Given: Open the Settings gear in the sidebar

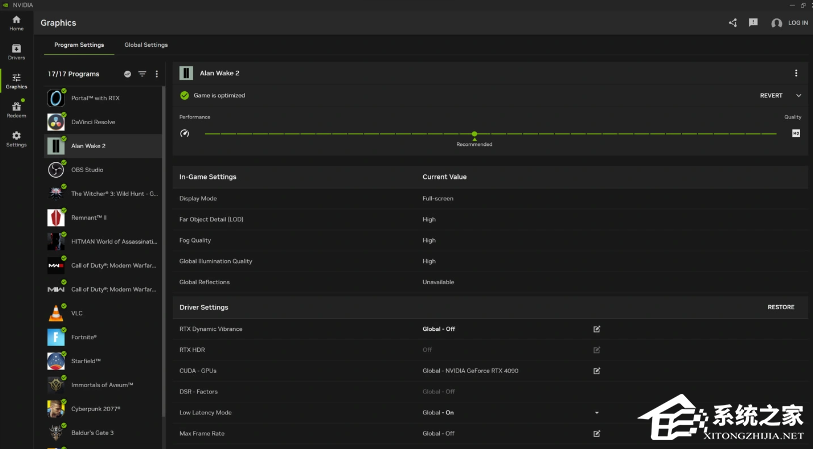Looking at the screenshot, I should (16, 138).
